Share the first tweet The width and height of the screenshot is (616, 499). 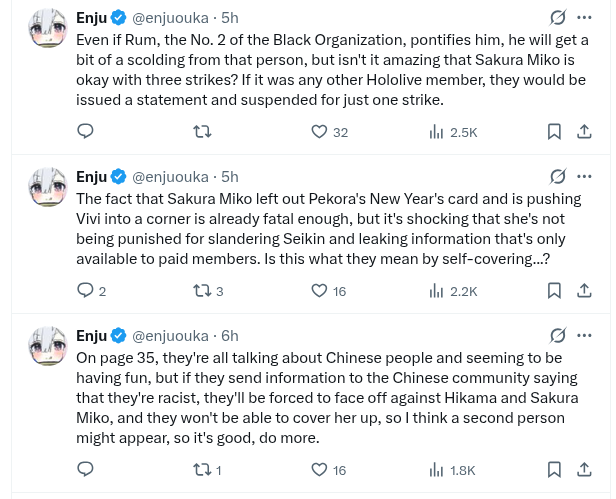[585, 132]
